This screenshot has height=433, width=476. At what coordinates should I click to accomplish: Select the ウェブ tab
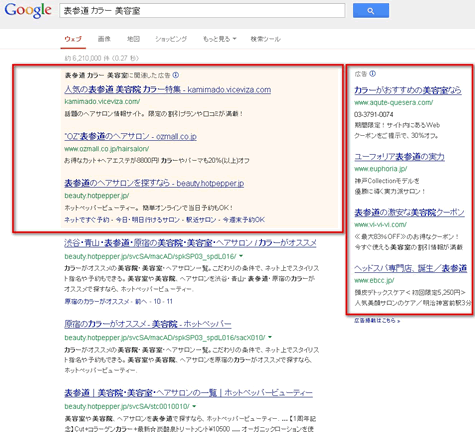(73, 39)
